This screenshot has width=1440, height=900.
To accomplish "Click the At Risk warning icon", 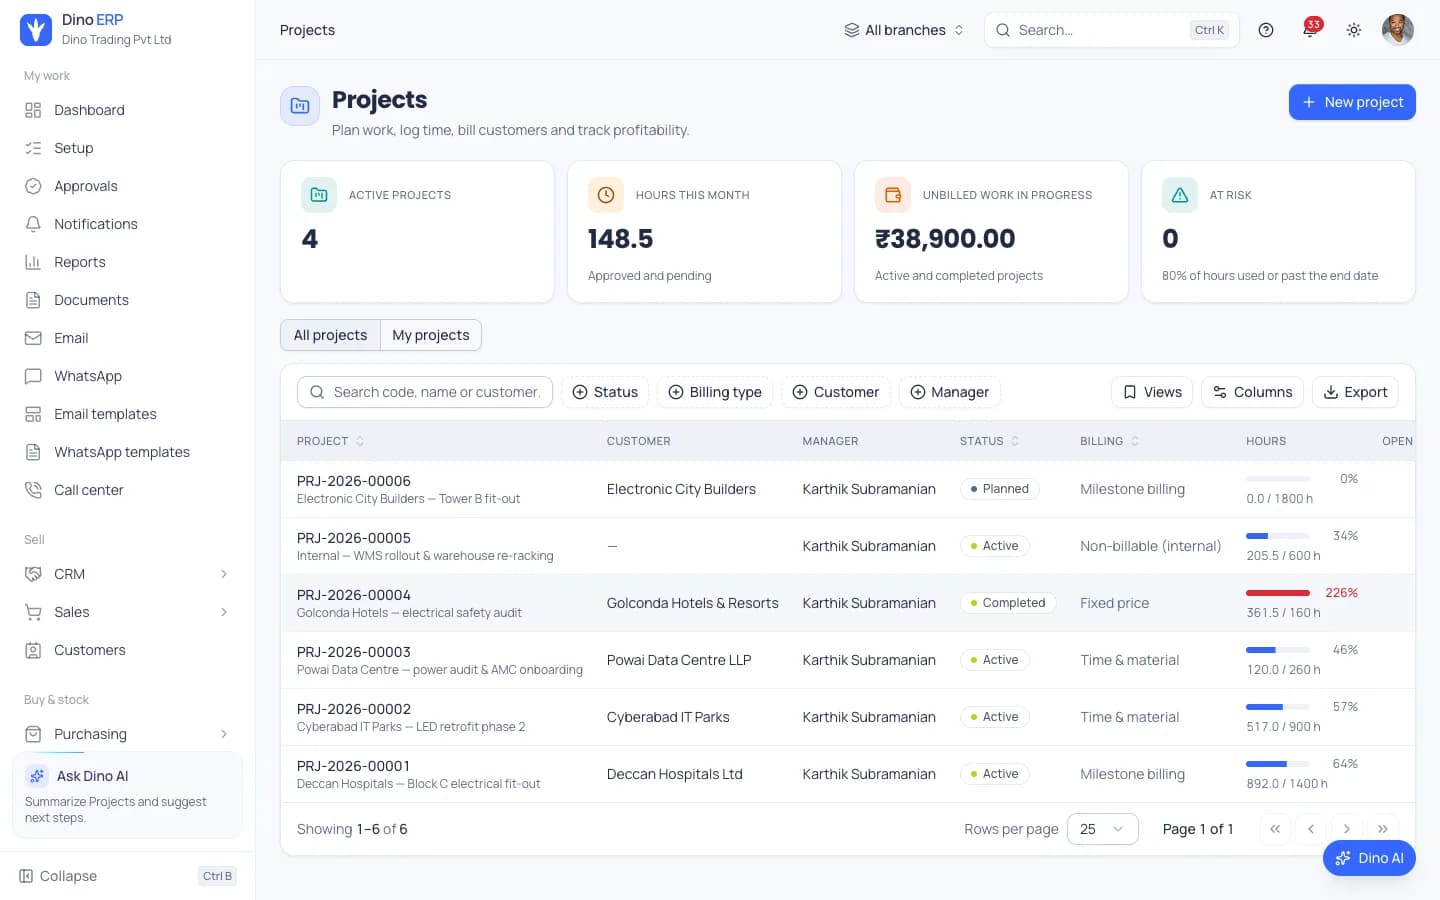I will (x=1180, y=195).
